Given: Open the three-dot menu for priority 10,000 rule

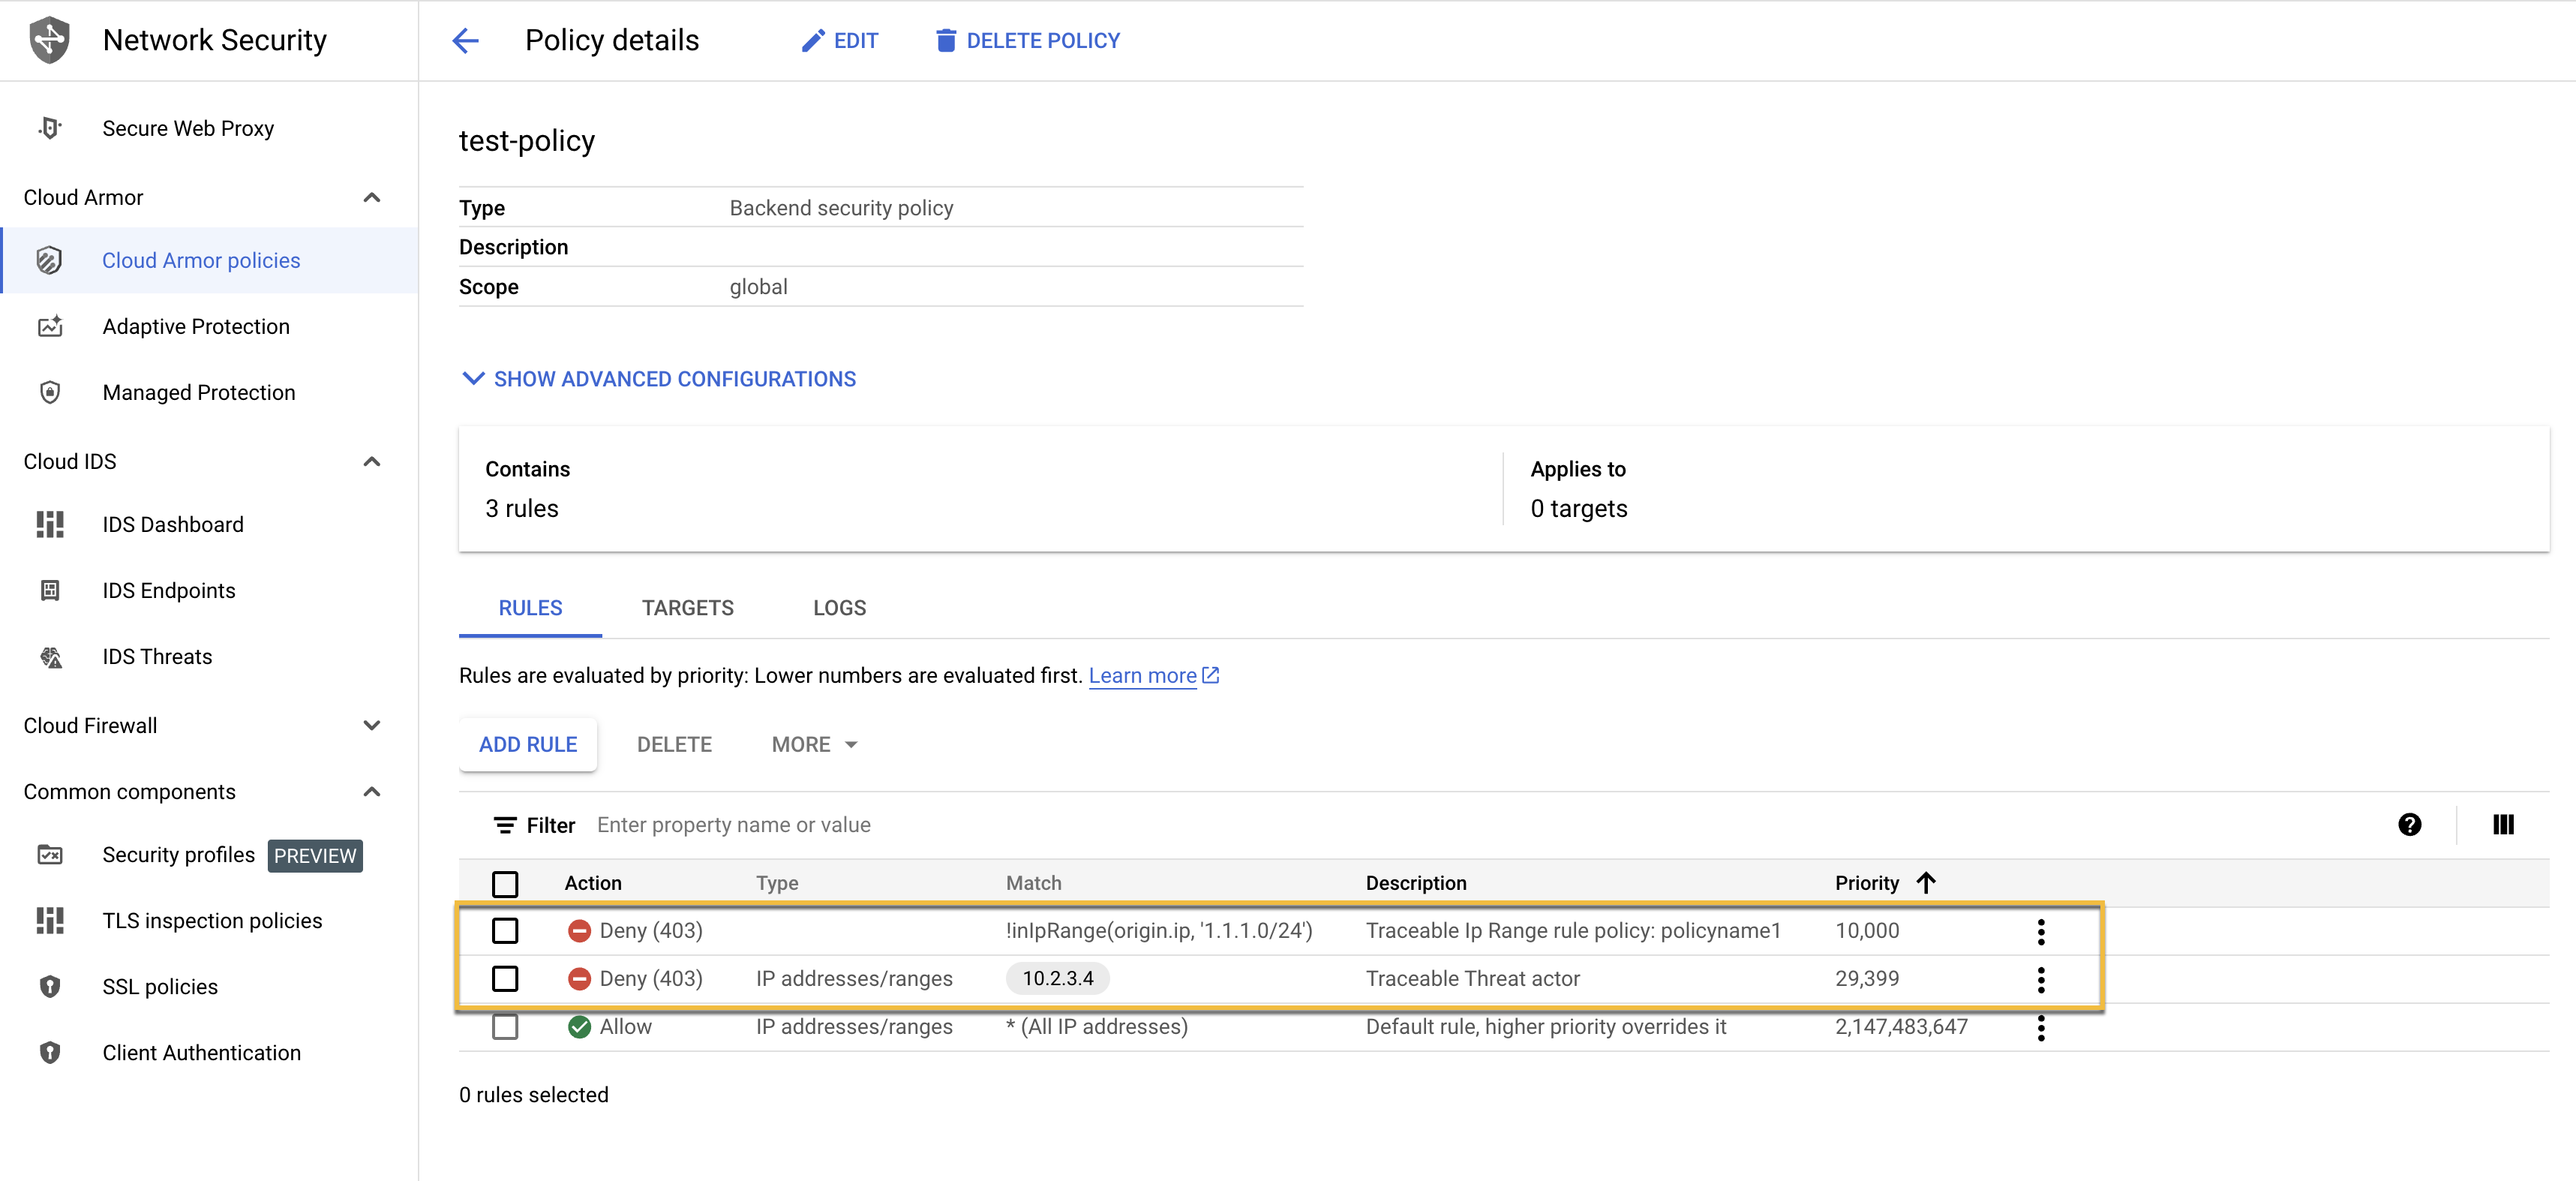Looking at the screenshot, I should click(2041, 931).
